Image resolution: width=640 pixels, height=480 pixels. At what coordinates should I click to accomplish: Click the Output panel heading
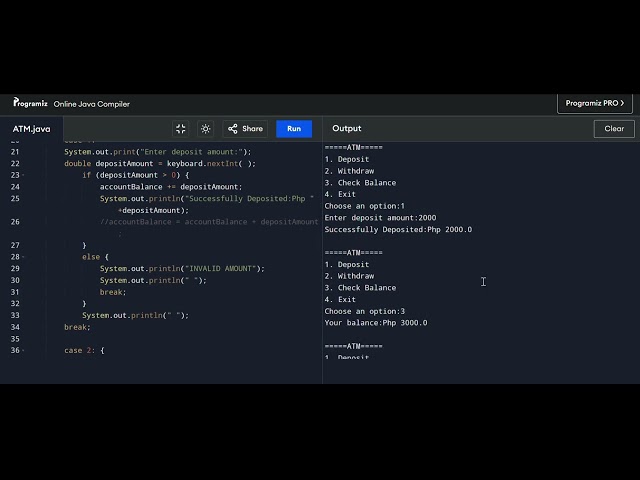[x=347, y=129]
